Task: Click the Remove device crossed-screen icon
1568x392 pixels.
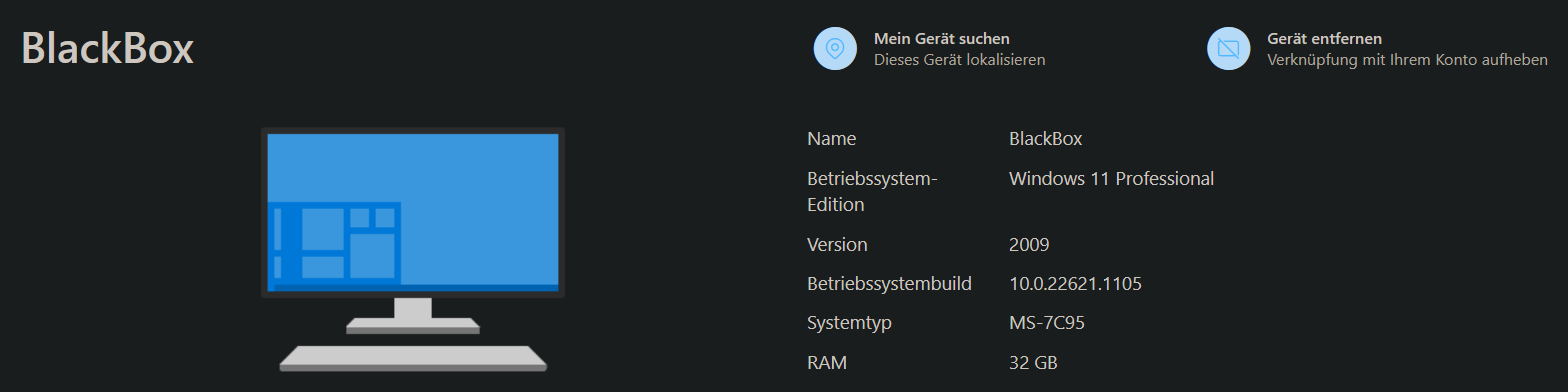Action: (x=1228, y=48)
